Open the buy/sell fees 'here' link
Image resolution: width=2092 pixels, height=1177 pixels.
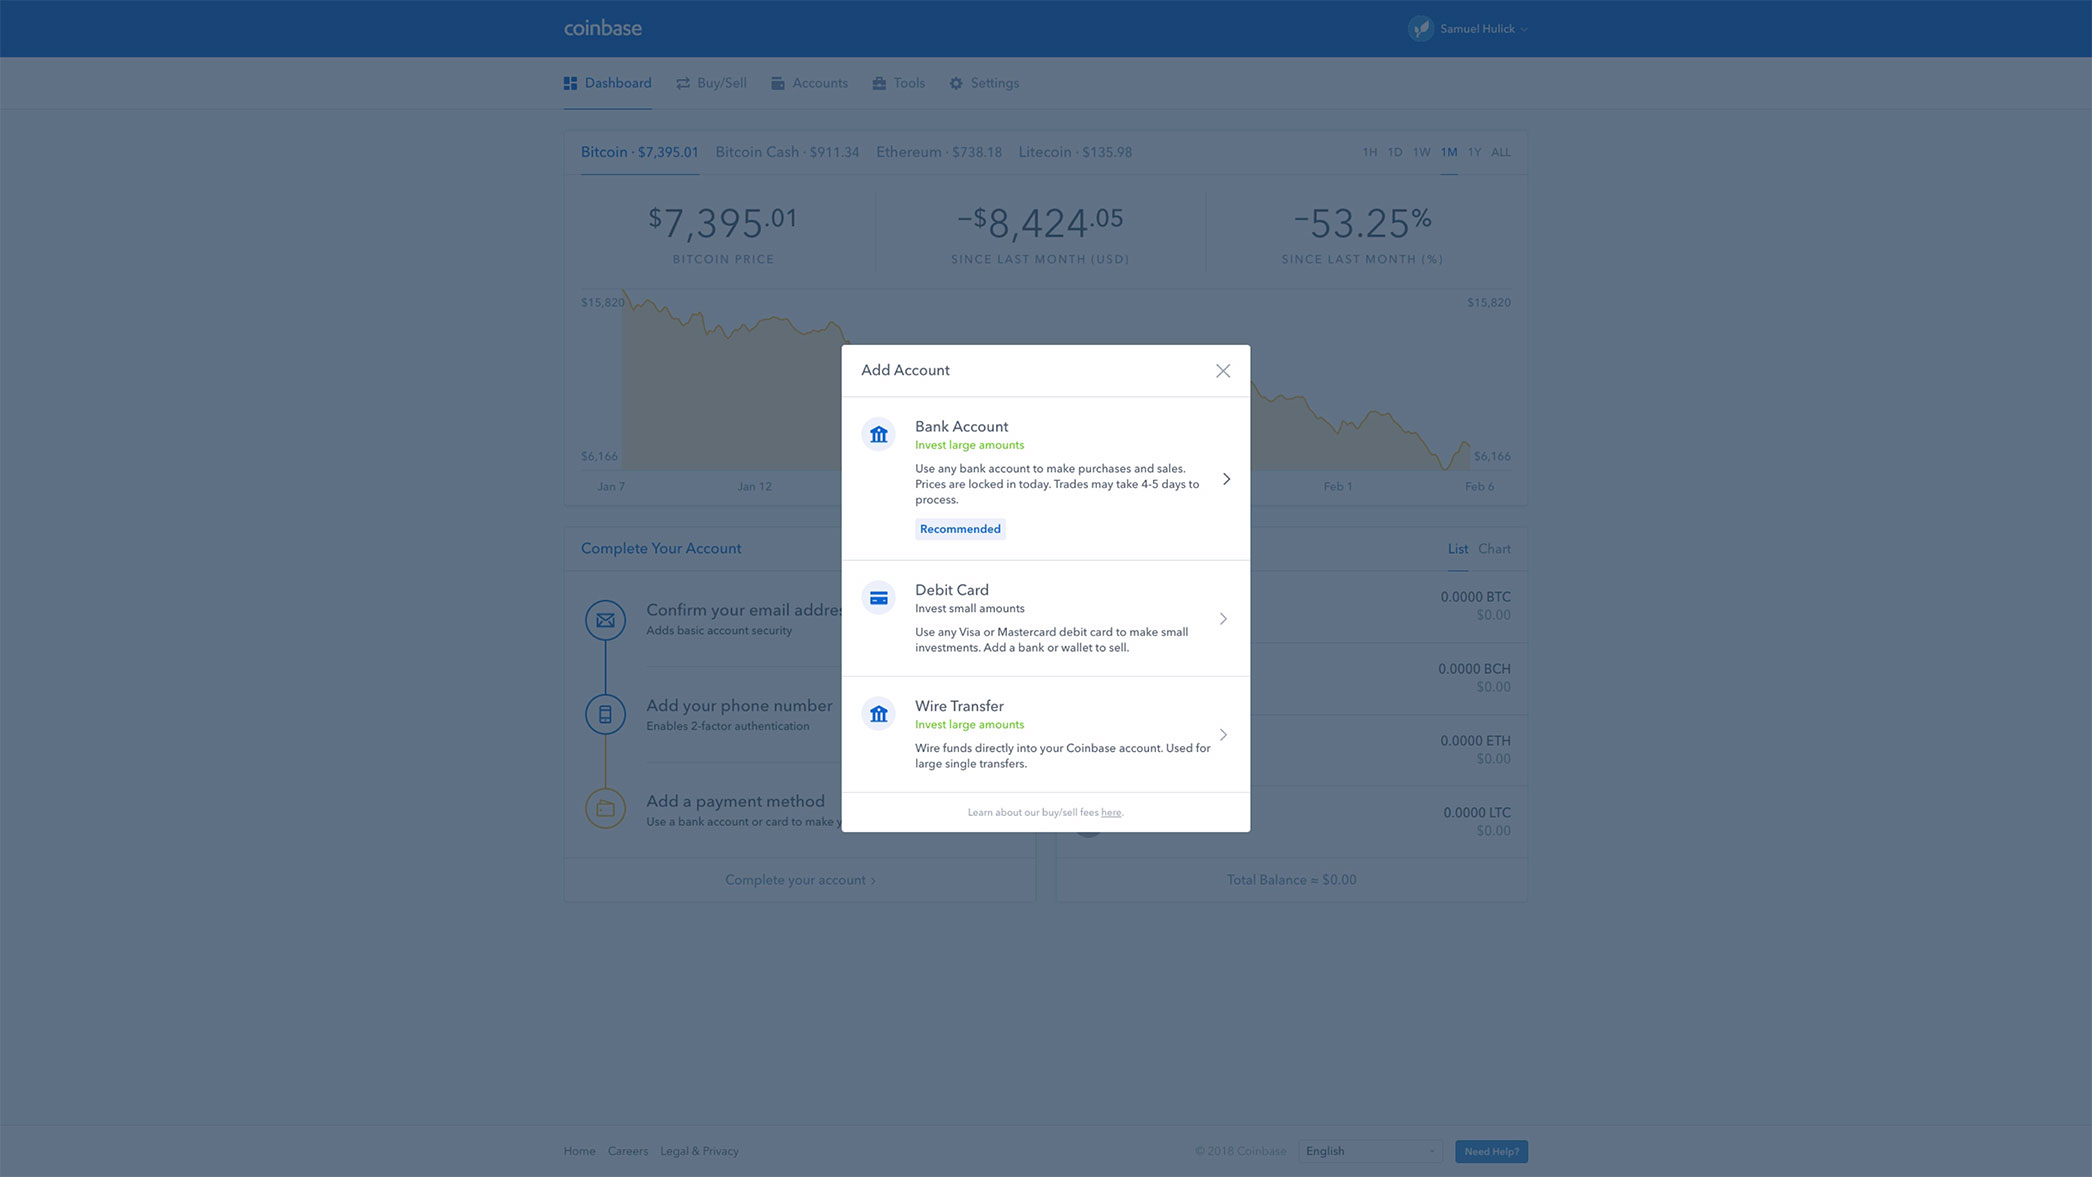[1110, 813]
